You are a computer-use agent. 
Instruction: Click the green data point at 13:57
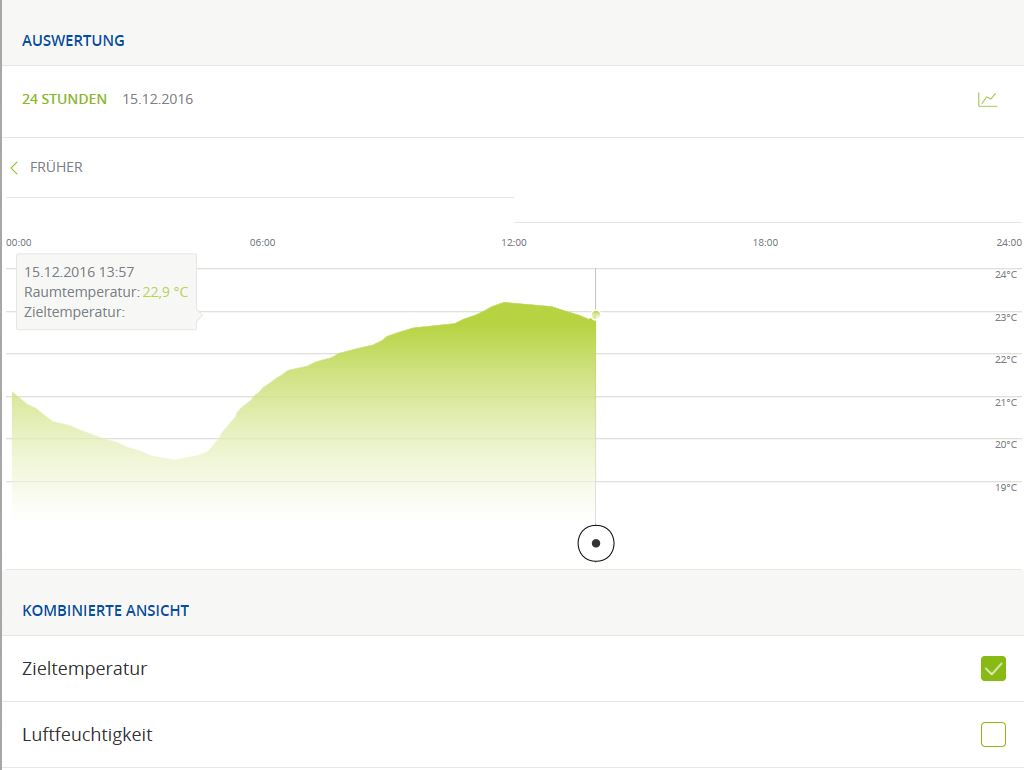[596, 315]
